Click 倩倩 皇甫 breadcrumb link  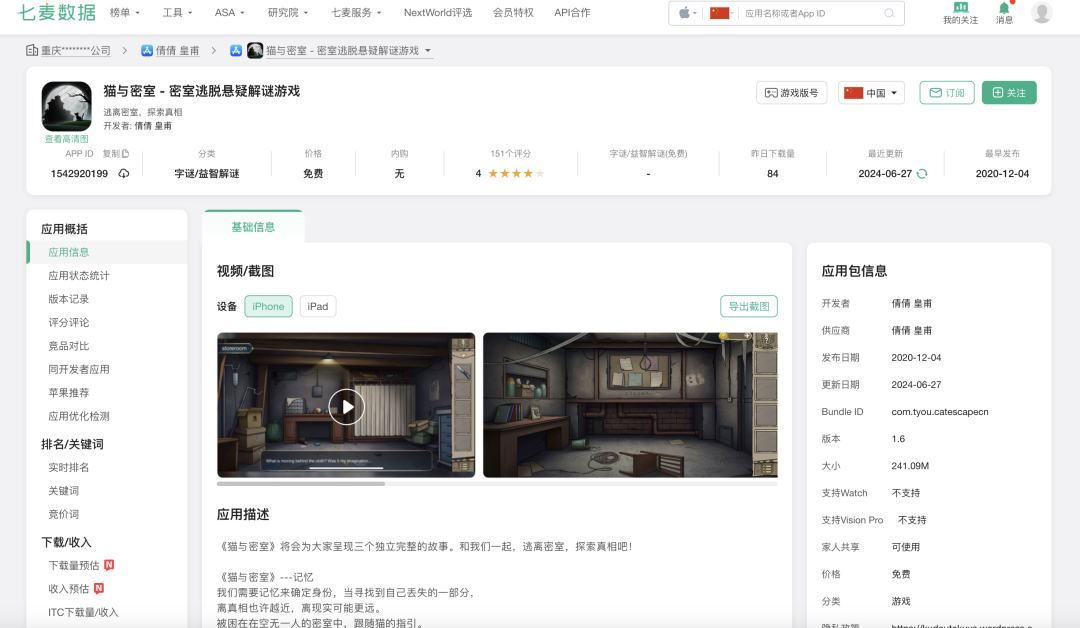(x=177, y=50)
